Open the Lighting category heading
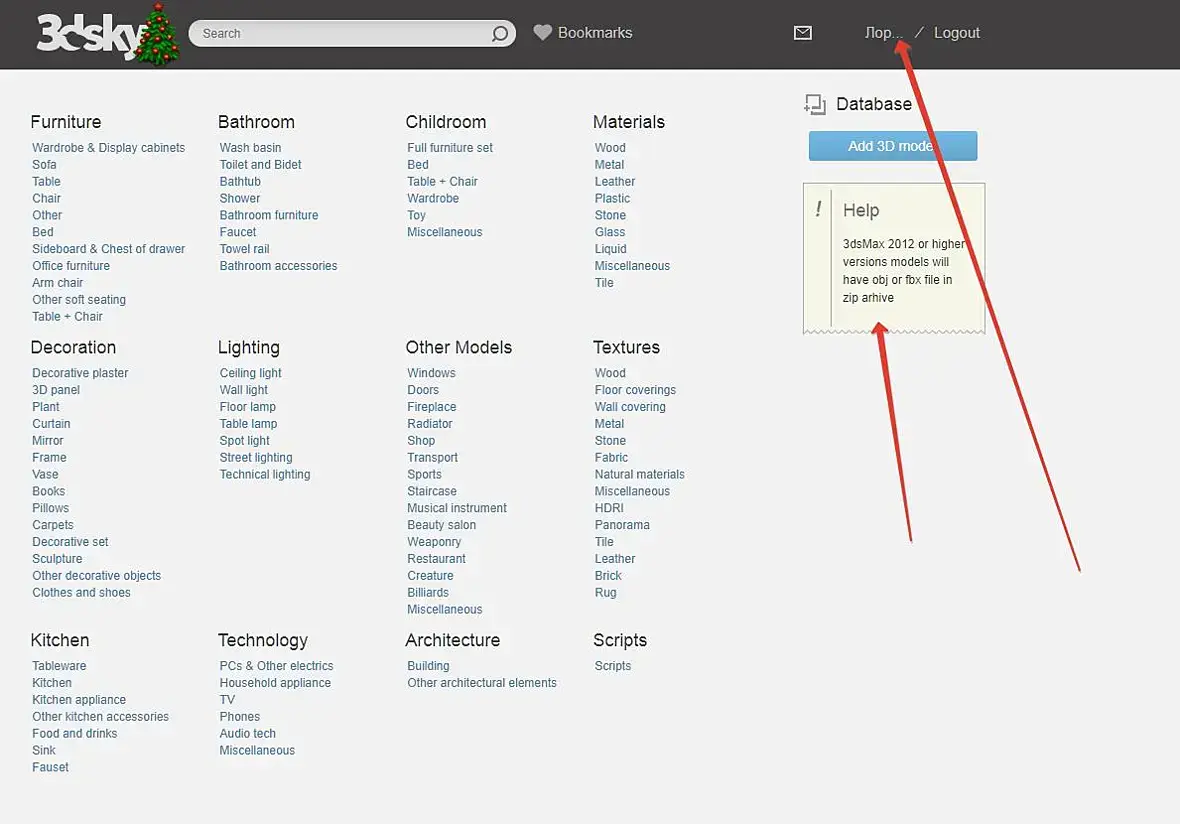Viewport: 1180px width, 824px height. click(248, 348)
